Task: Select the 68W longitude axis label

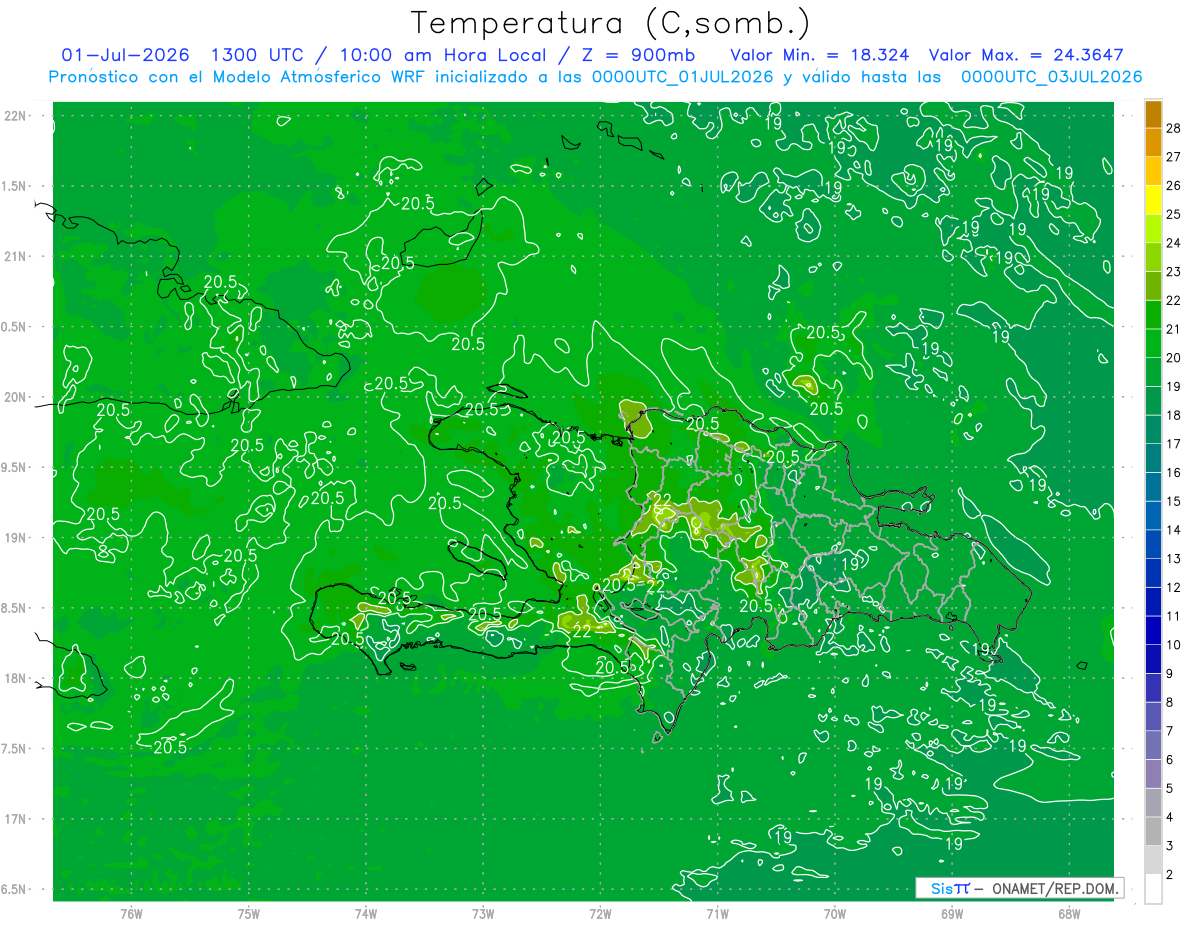Action: tap(1068, 913)
